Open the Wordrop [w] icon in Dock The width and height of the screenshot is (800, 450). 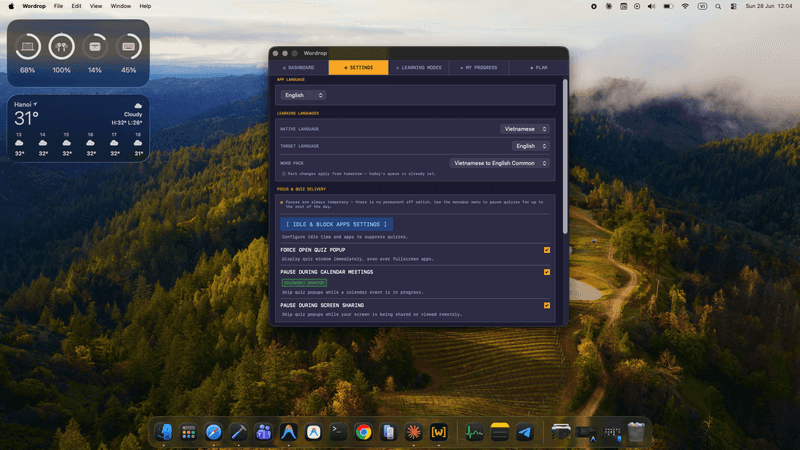438,432
